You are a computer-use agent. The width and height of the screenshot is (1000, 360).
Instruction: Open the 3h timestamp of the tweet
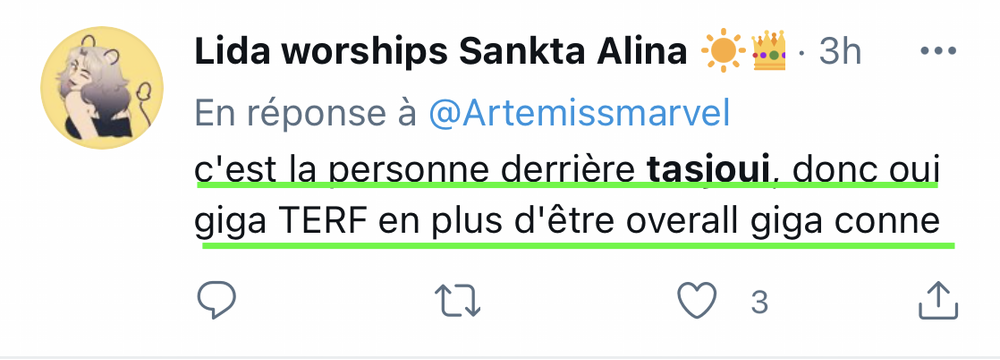click(839, 51)
